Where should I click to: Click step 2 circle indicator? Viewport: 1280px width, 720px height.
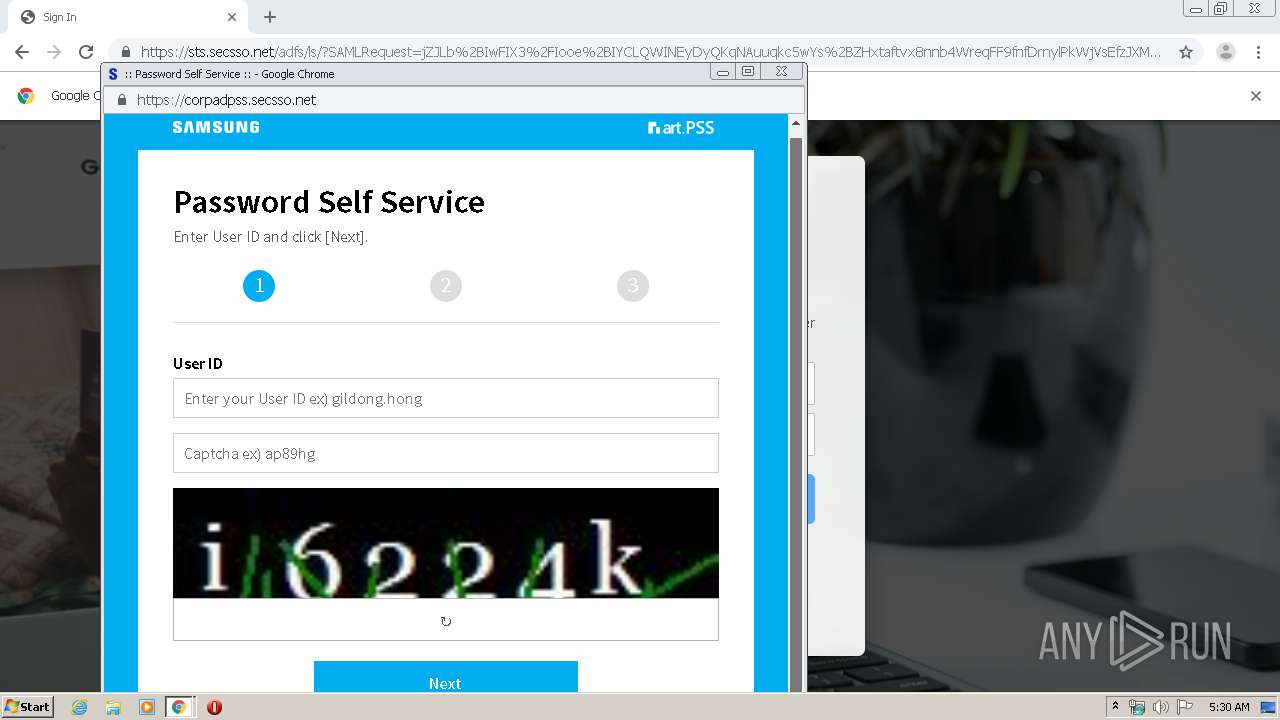(x=446, y=286)
